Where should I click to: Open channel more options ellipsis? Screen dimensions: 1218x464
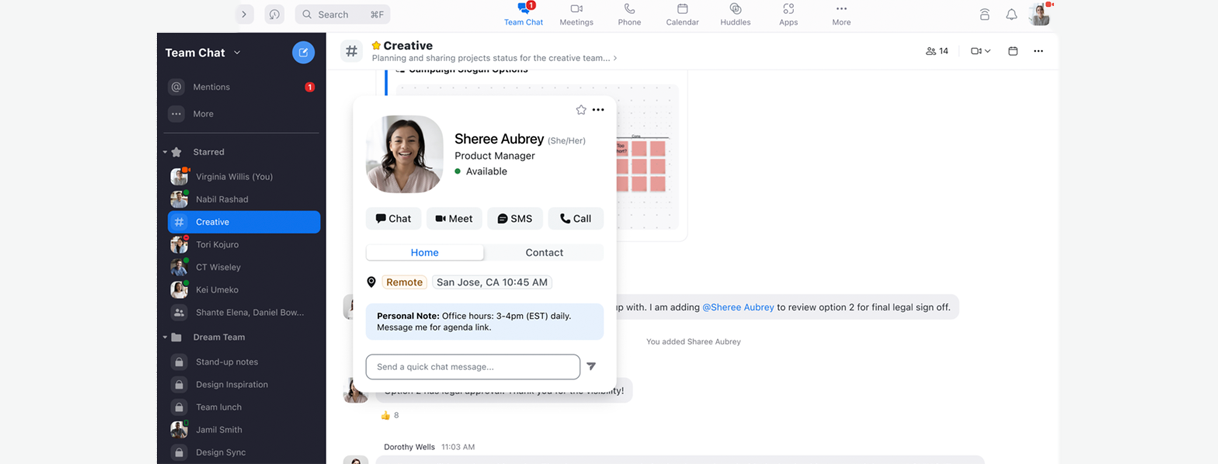1039,51
